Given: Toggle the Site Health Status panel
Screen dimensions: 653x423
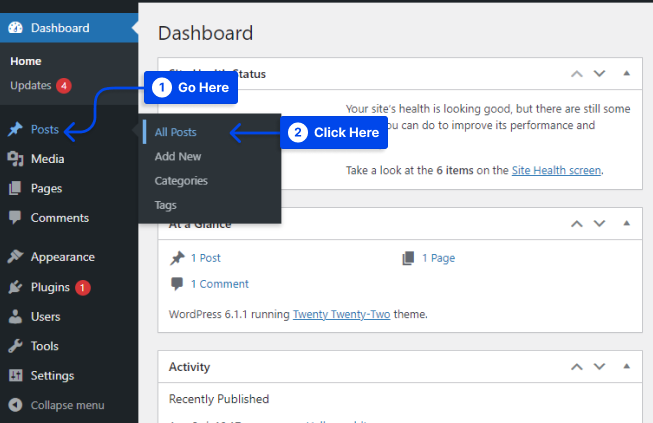Looking at the screenshot, I should pos(626,73).
